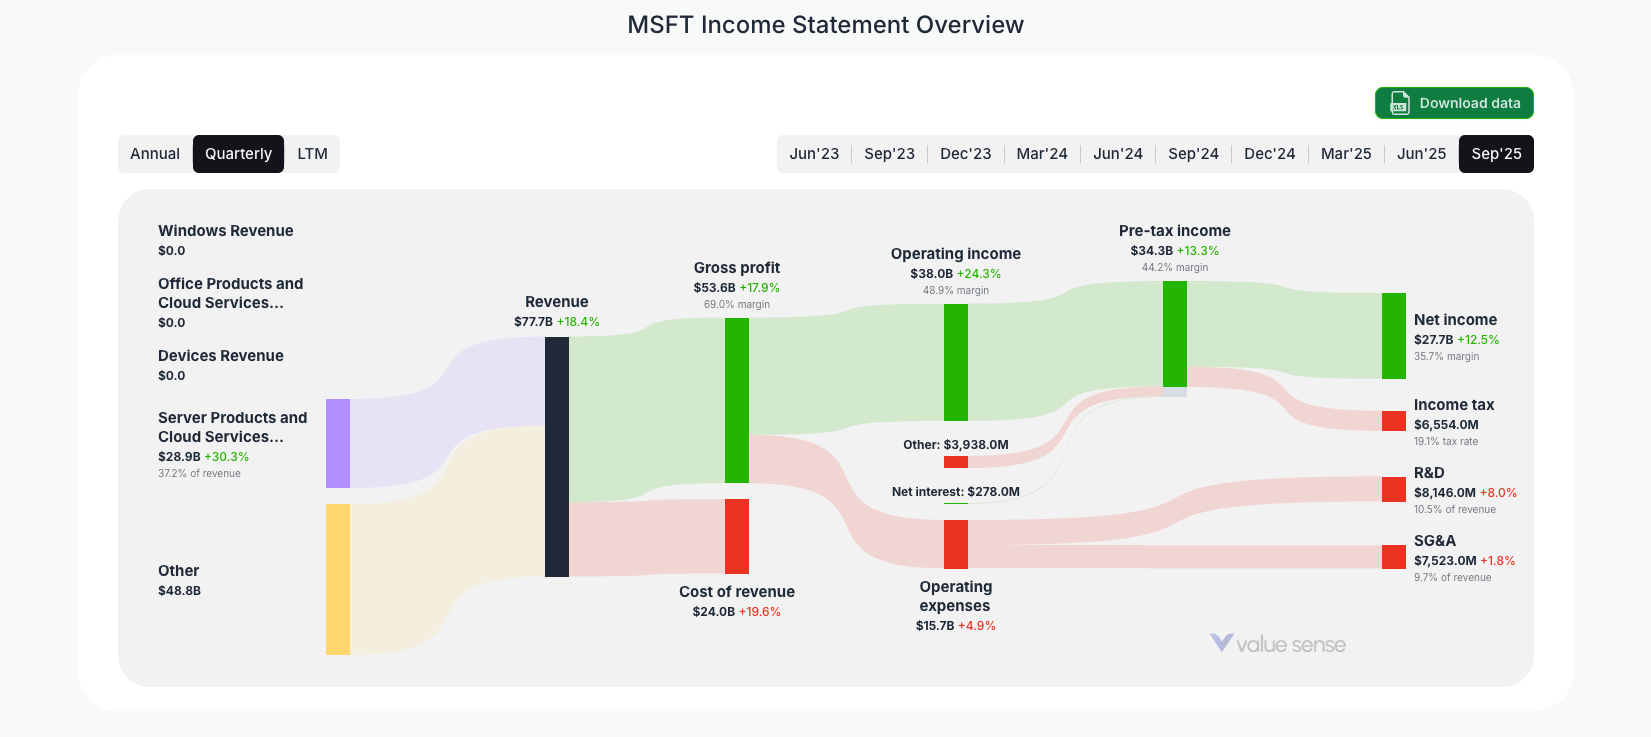Select the Sep'24 quarter
Viewport: 1651px width, 737px height.
[x=1193, y=154]
